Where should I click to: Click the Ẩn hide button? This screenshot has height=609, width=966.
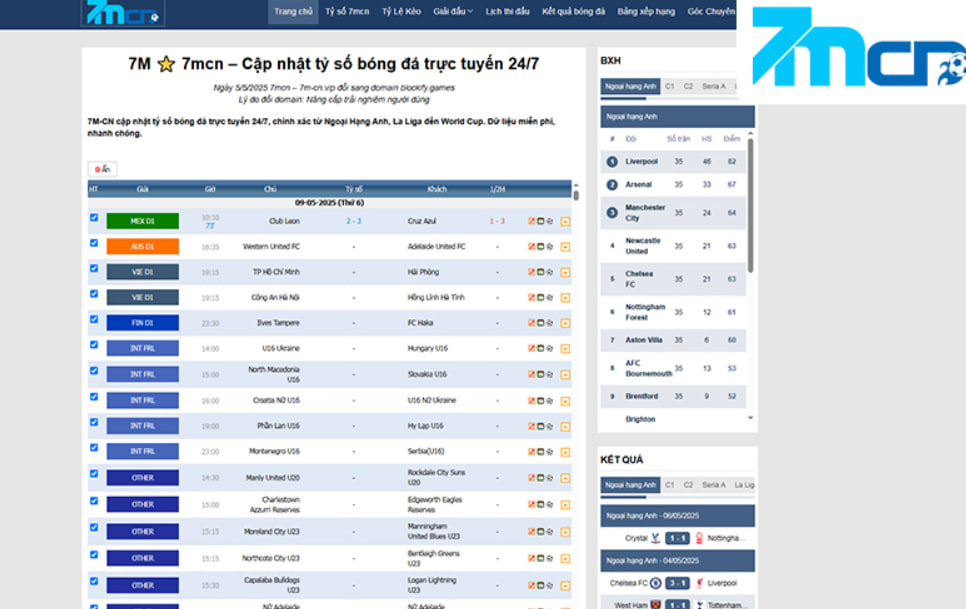pyautogui.click(x=102, y=169)
